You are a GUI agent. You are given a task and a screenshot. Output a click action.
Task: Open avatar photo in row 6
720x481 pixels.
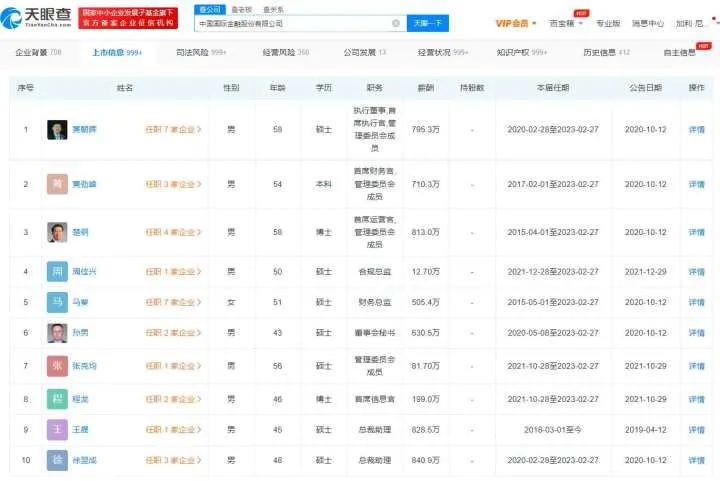point(57,333)
